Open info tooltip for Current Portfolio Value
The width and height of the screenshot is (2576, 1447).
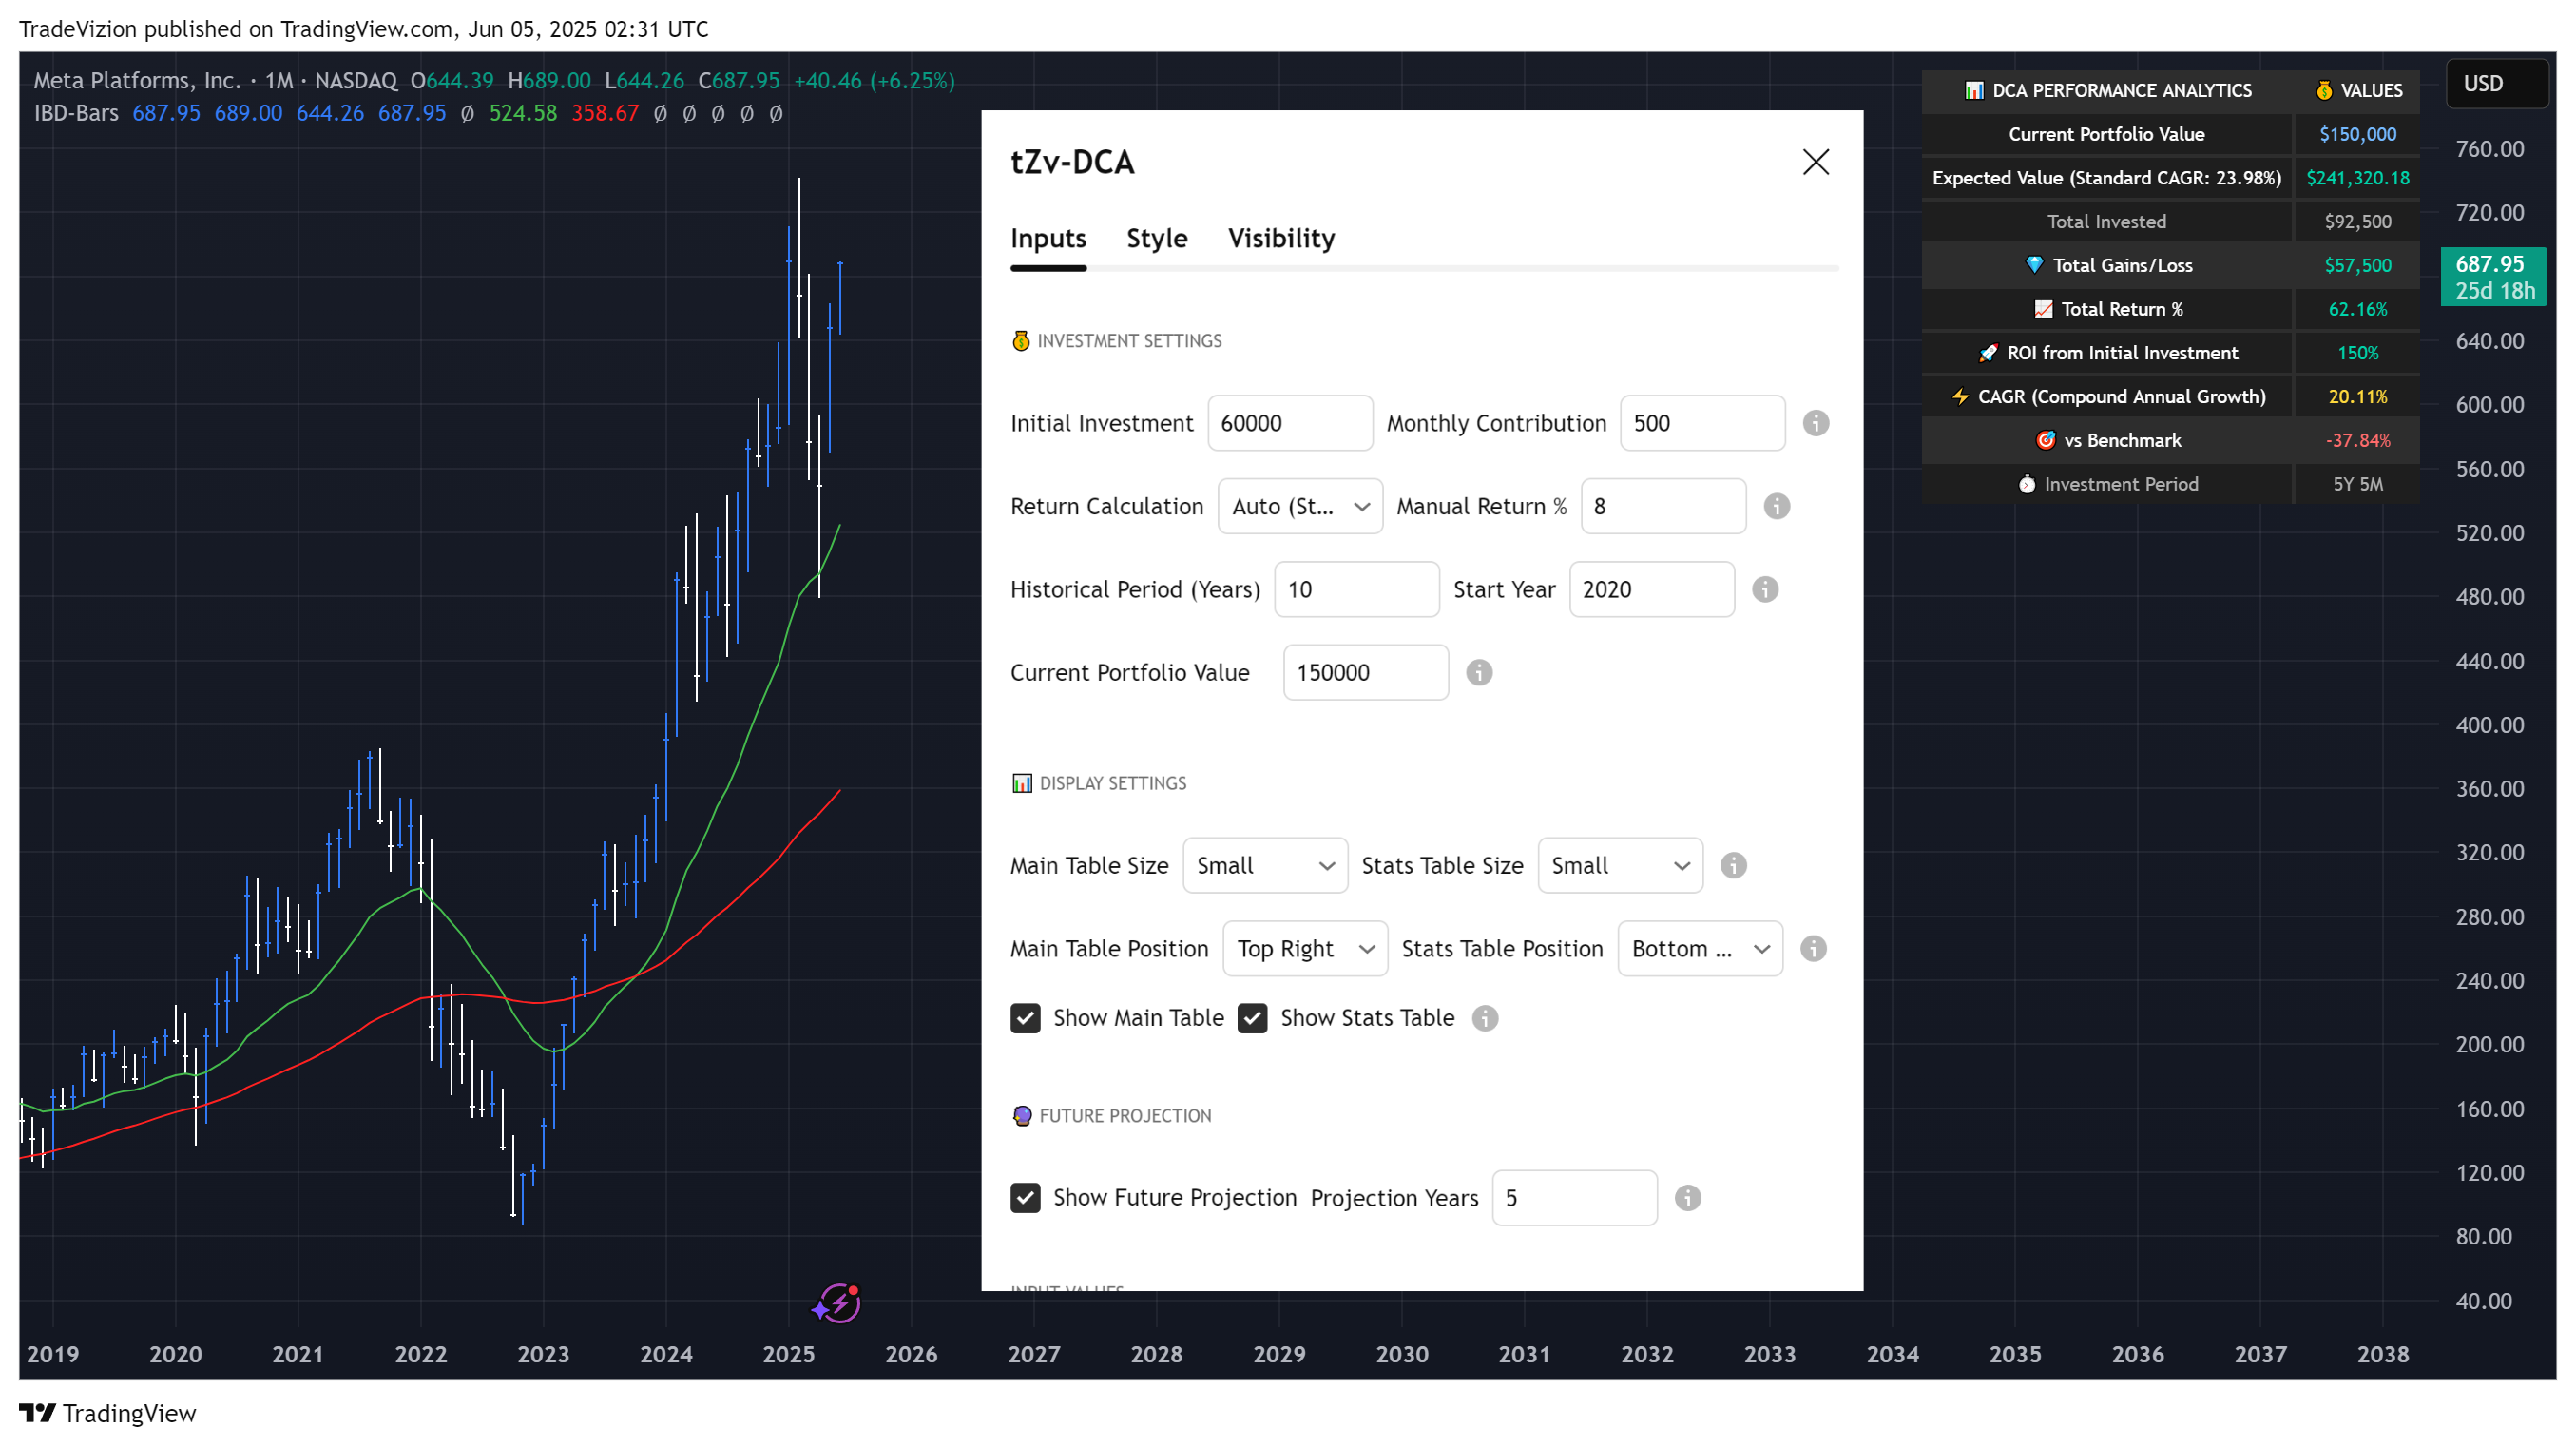click(x=1479, y=672)
